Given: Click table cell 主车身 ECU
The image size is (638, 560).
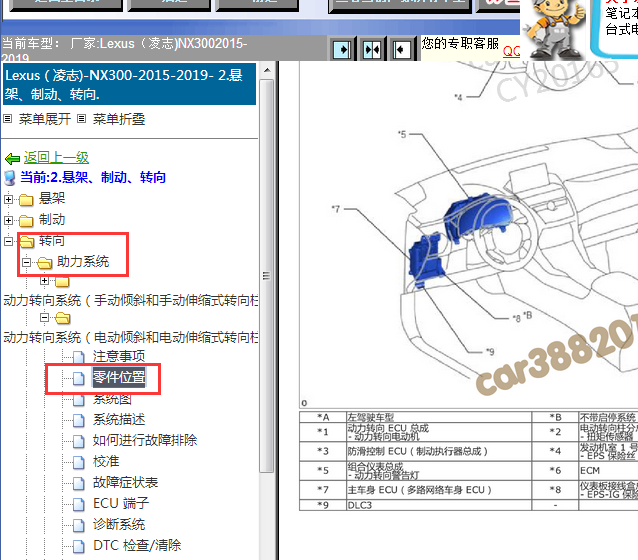Looking at the screenshot, I should [439, 490].
